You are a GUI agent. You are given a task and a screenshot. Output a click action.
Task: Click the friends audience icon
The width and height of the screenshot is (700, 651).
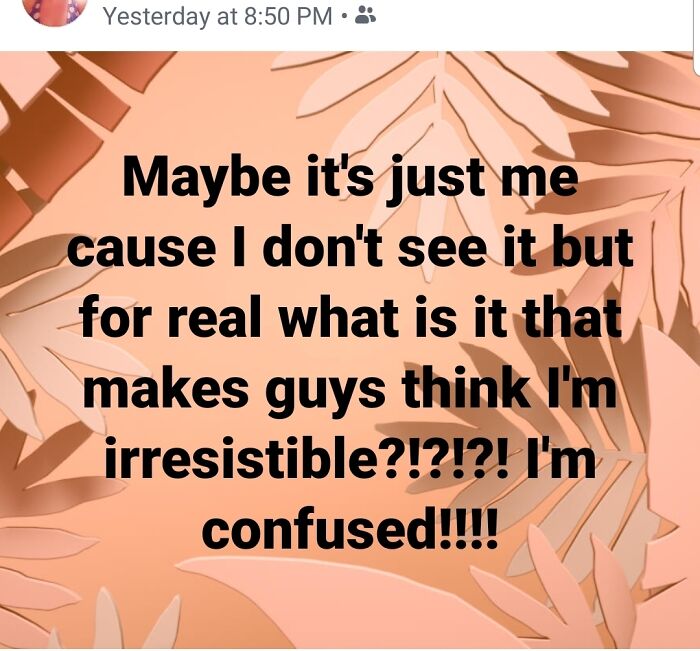(366, 16)
